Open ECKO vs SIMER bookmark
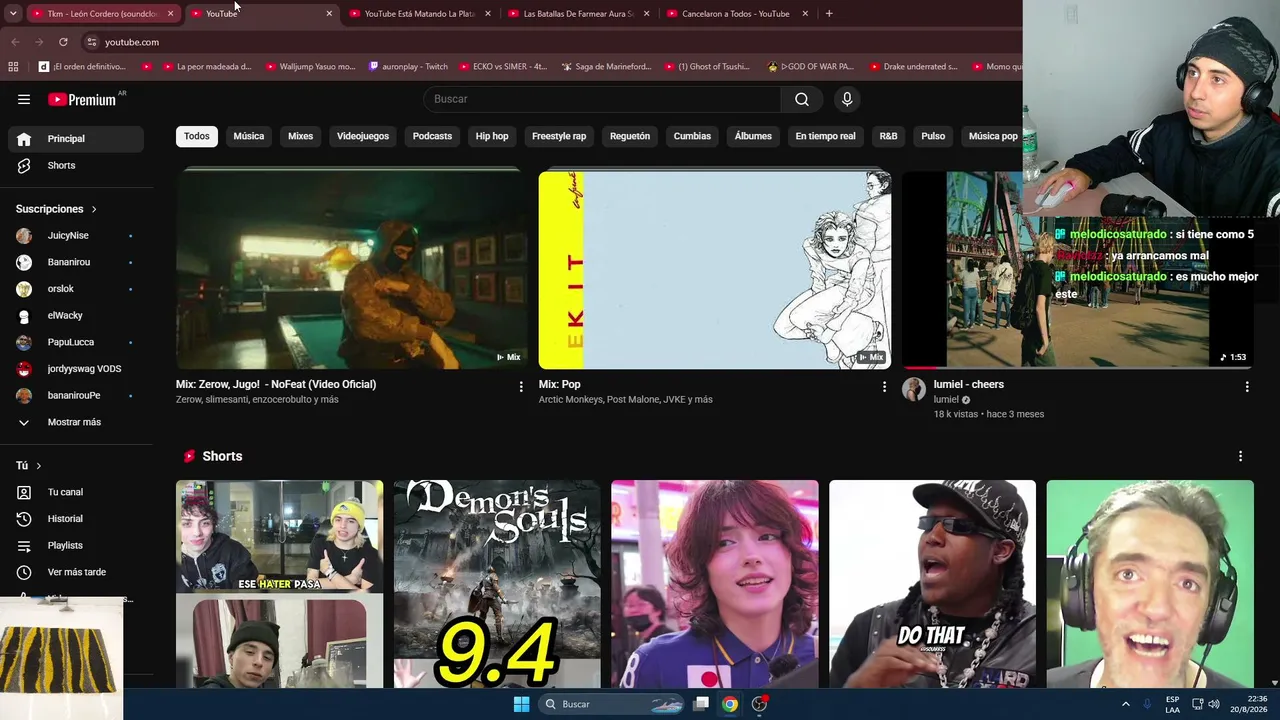1280x720 pixels. pyautogui.click(x=504, y=67)
